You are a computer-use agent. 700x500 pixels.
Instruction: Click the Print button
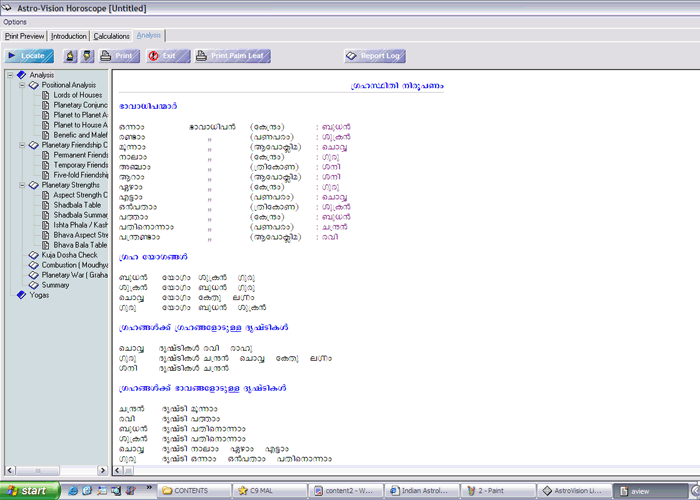[x=119, y=56]
